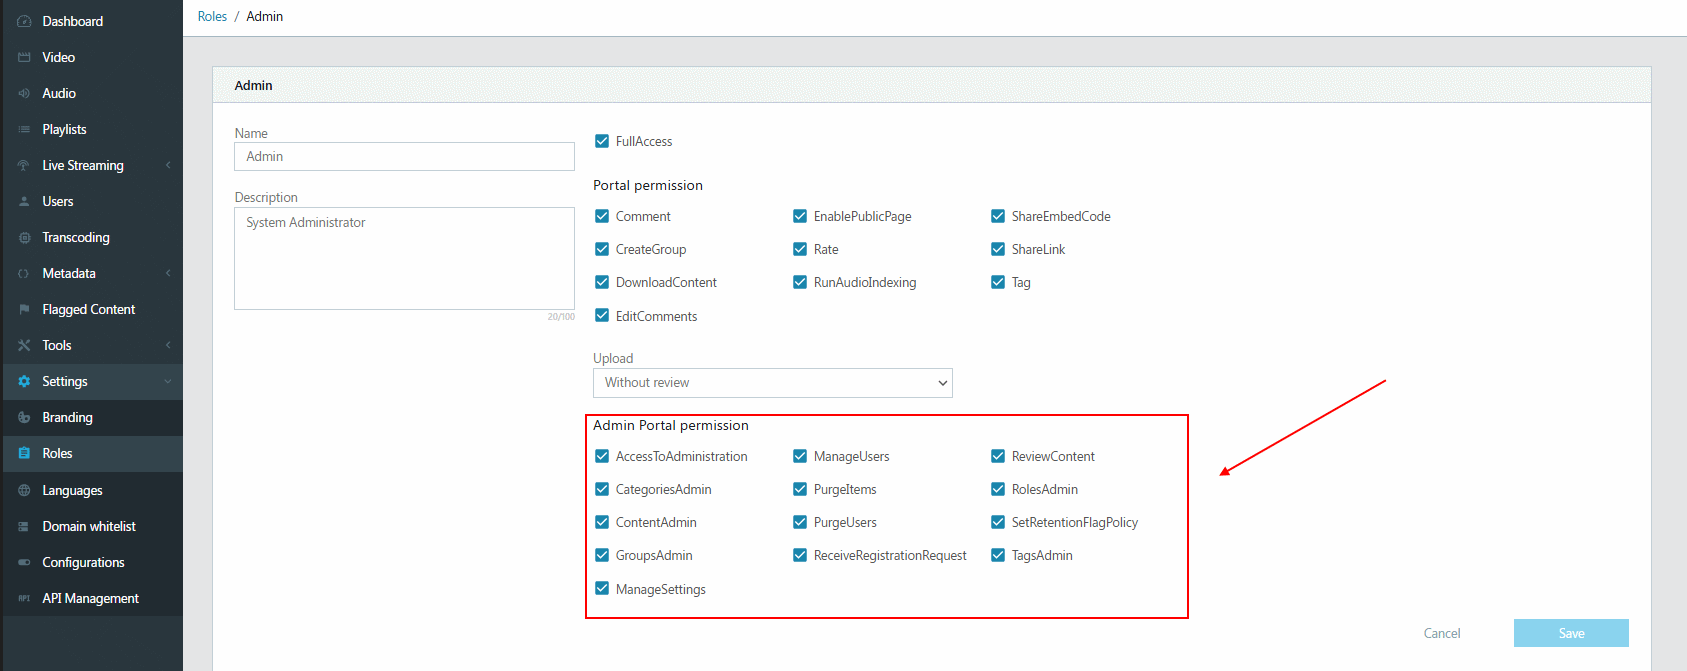Toggle the ReceiveRegistrationRequest checkbox

tap(800, 555)
